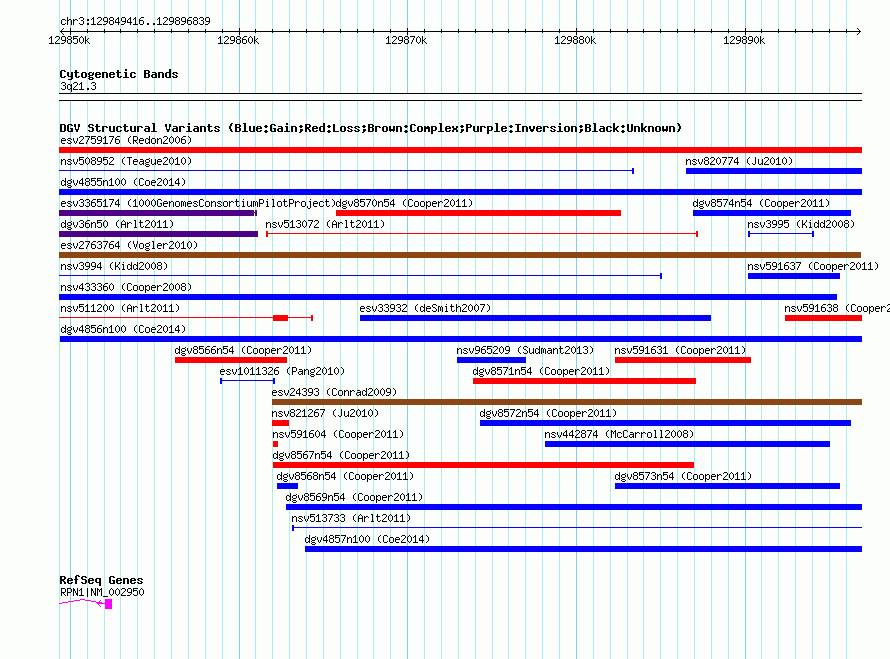Click esv3365174 (1000GenomesConsortiumPilotProject) label

(198, 203)
